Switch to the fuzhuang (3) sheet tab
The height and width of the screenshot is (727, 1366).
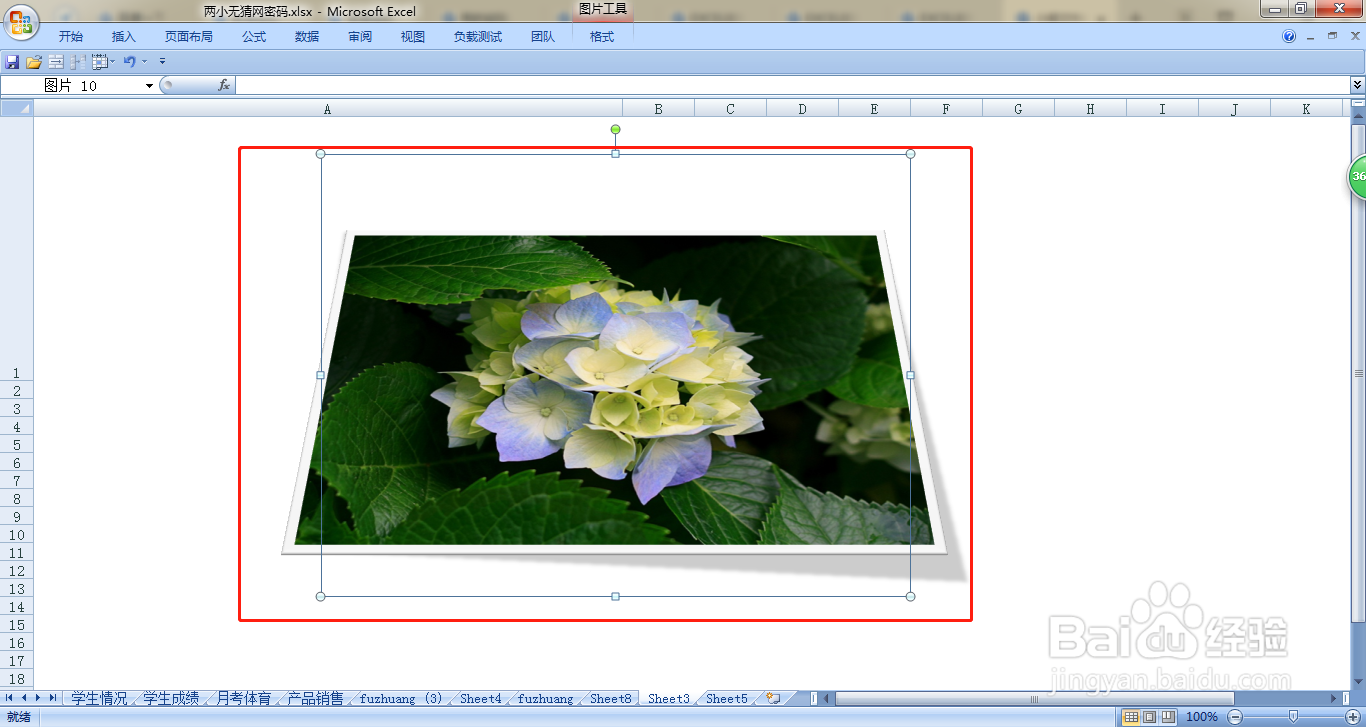[x=400, y=699]
